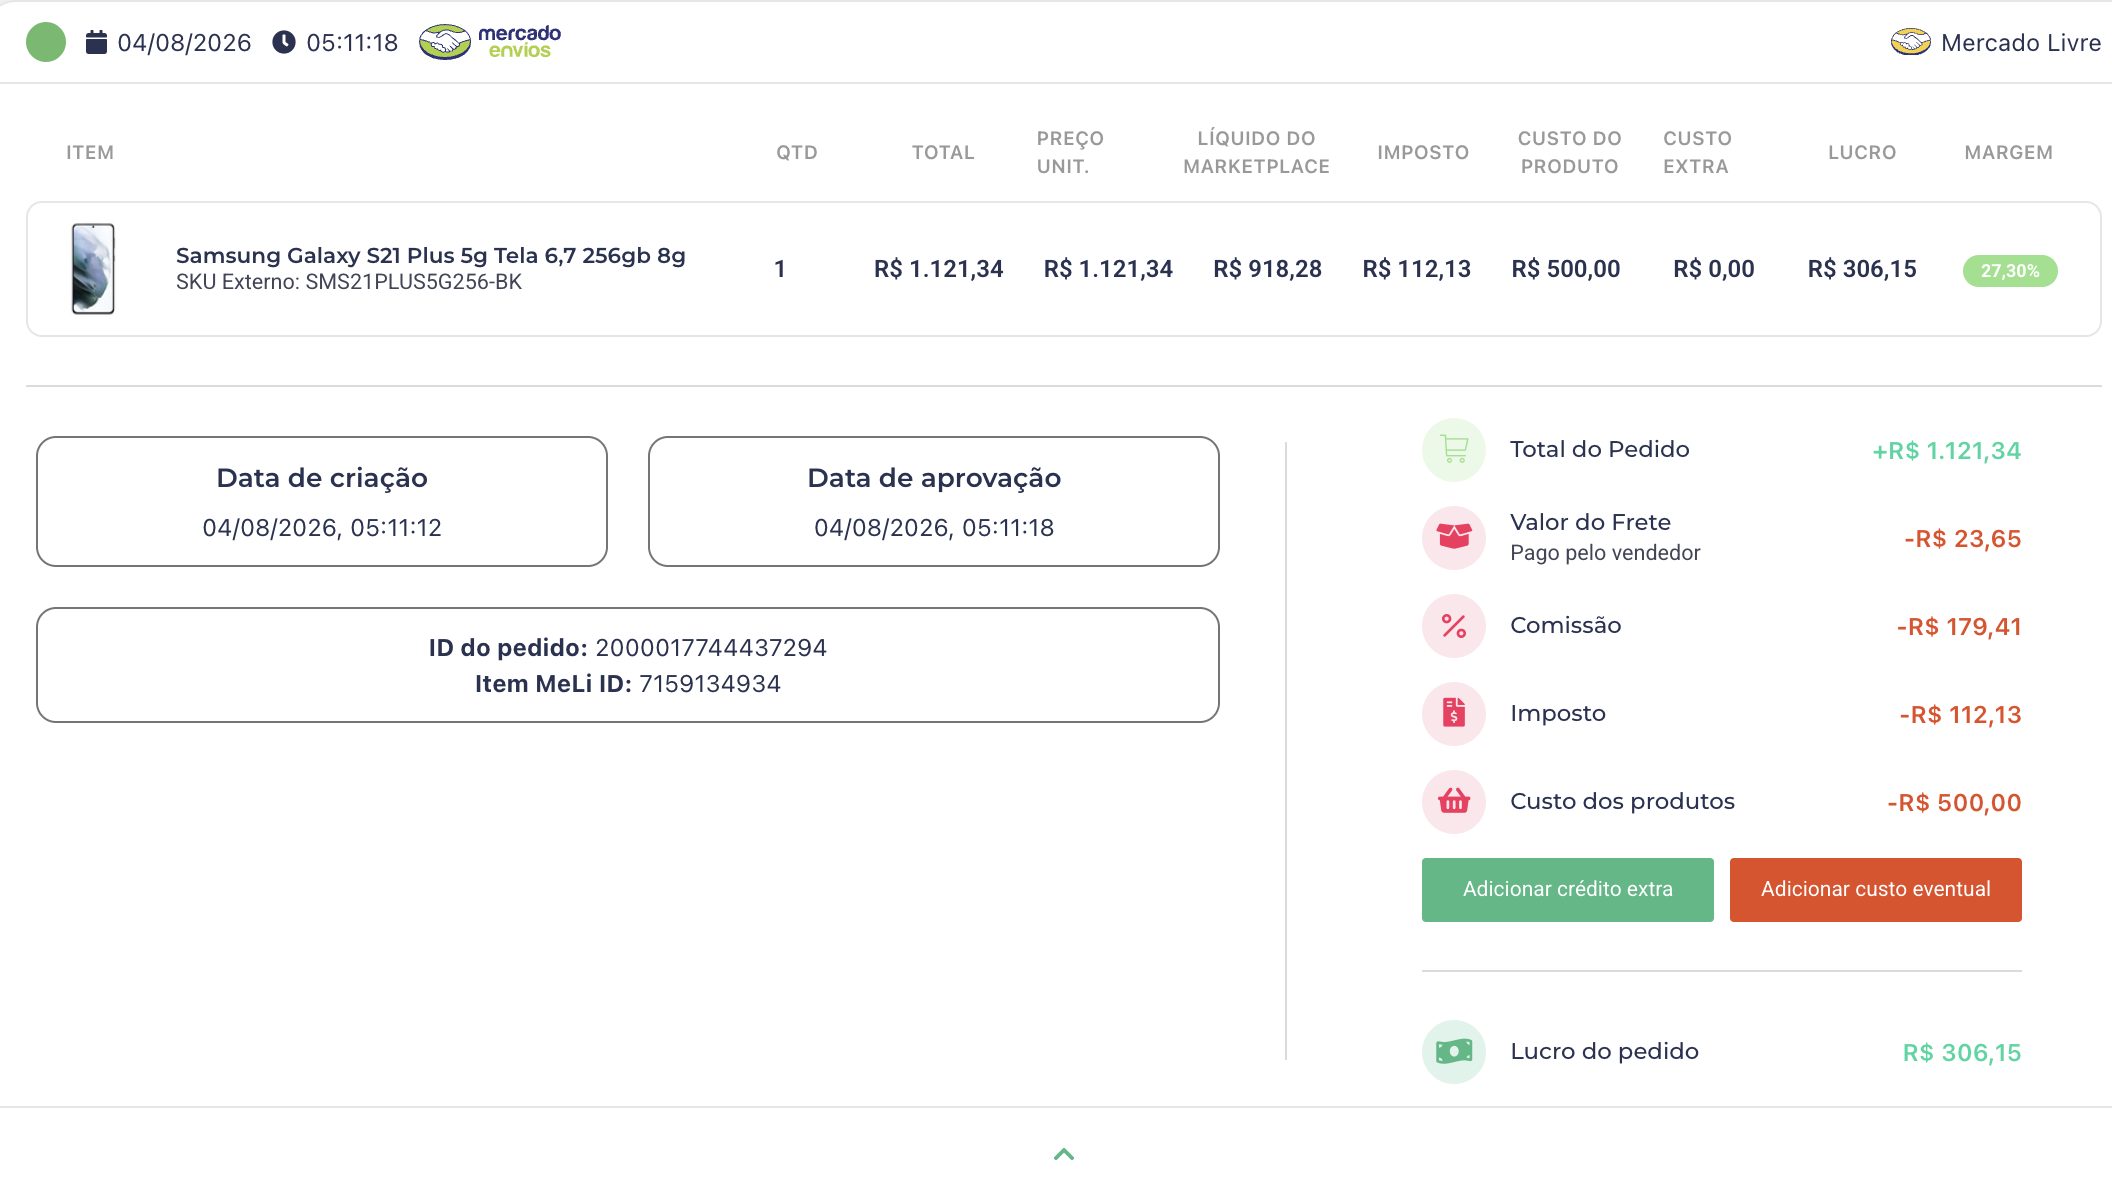Click the Pago pelo vendedor note
This screenshot has width=2112, height=1178.
1605,553
